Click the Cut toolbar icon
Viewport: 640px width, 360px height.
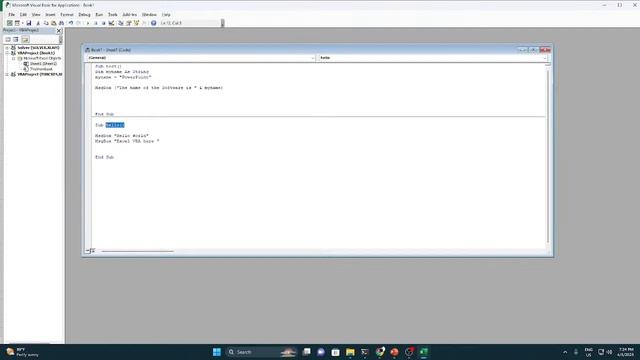(38, 23)
